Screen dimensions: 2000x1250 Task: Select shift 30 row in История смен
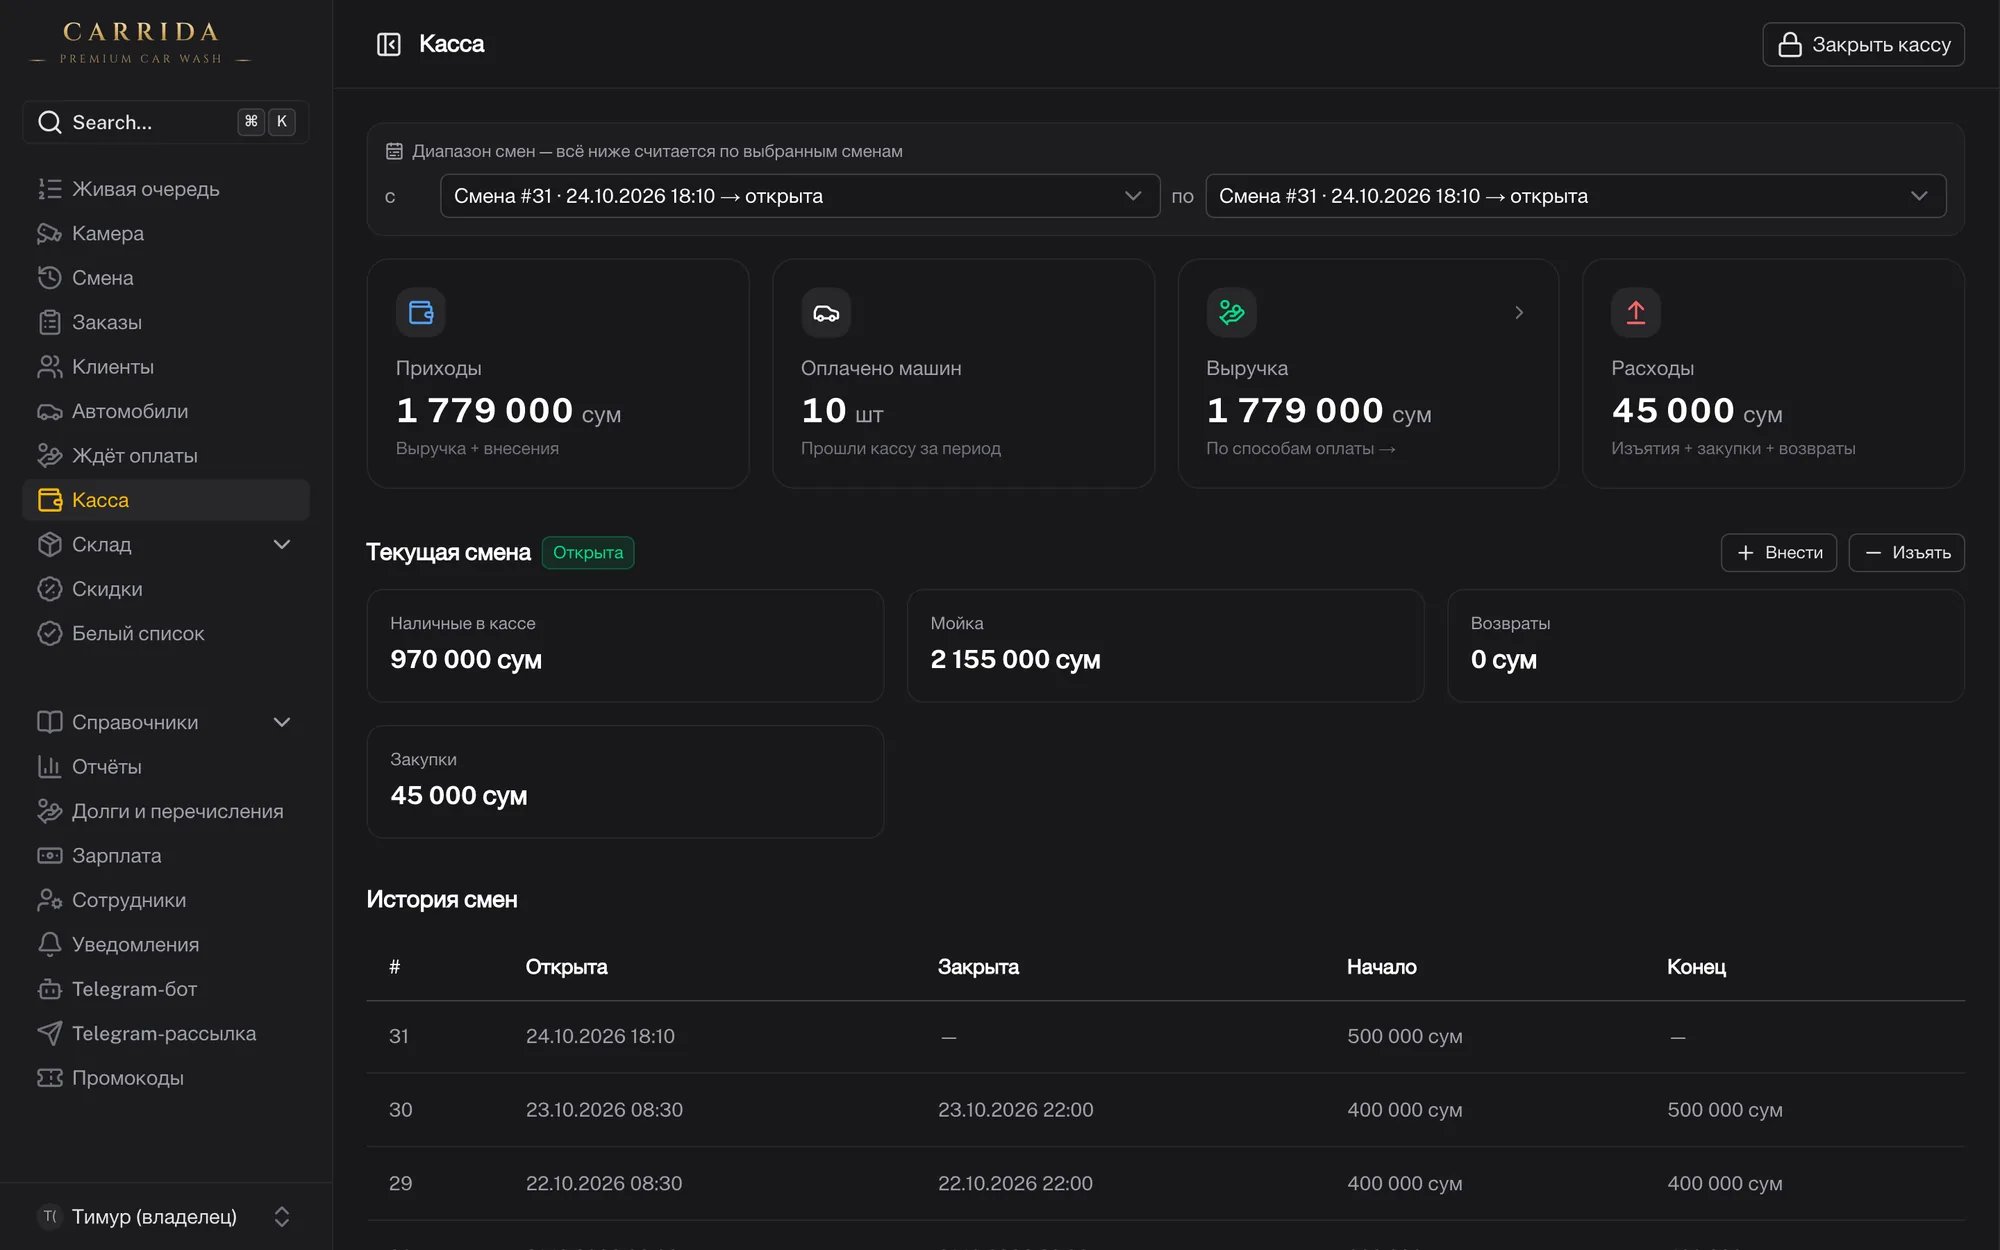1165,1110
